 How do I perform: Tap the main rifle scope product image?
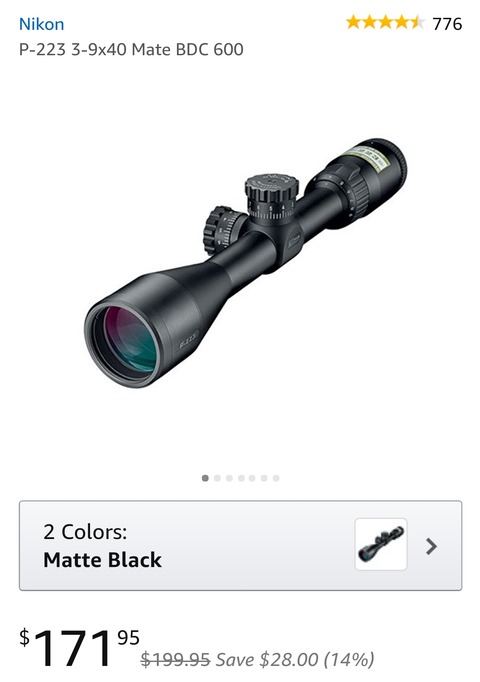[246, 263]
